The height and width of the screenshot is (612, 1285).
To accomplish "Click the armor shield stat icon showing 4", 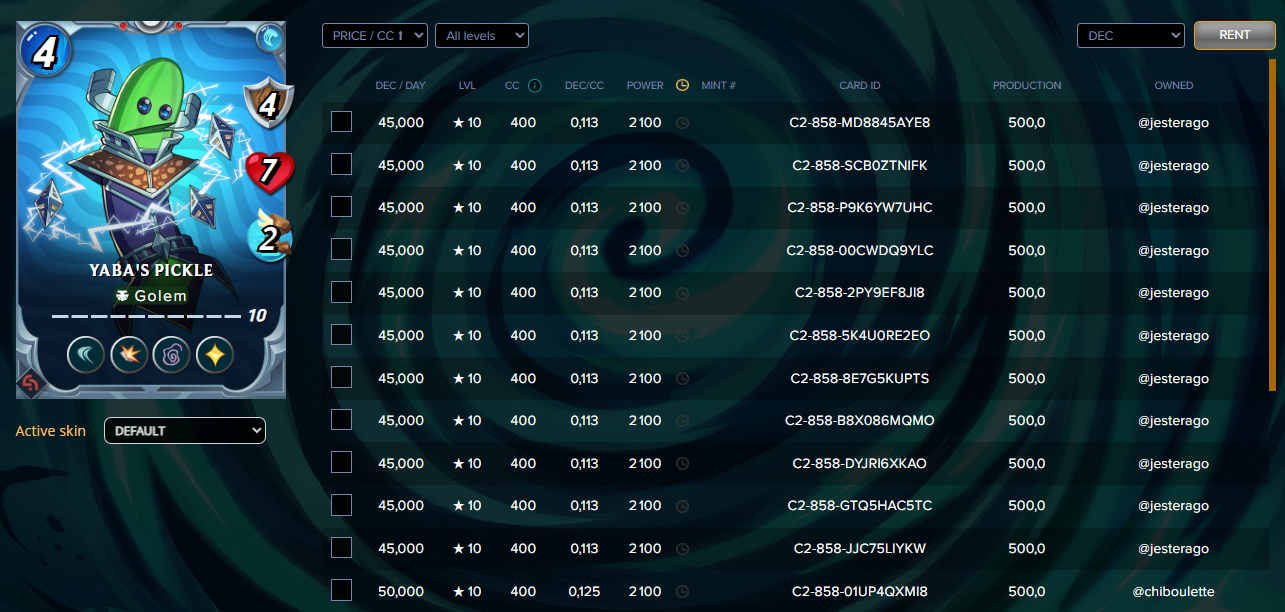I will 269,103.
